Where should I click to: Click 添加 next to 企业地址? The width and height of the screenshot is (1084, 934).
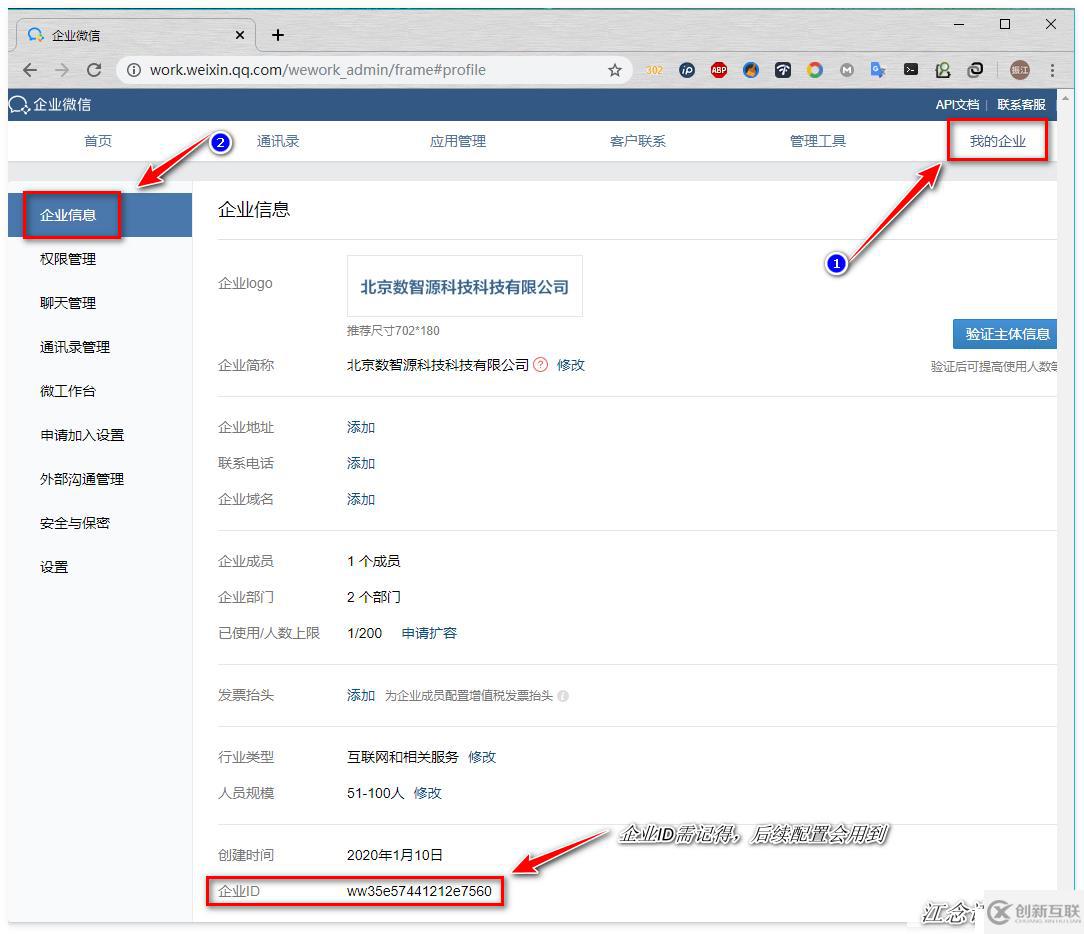[359, 427]
